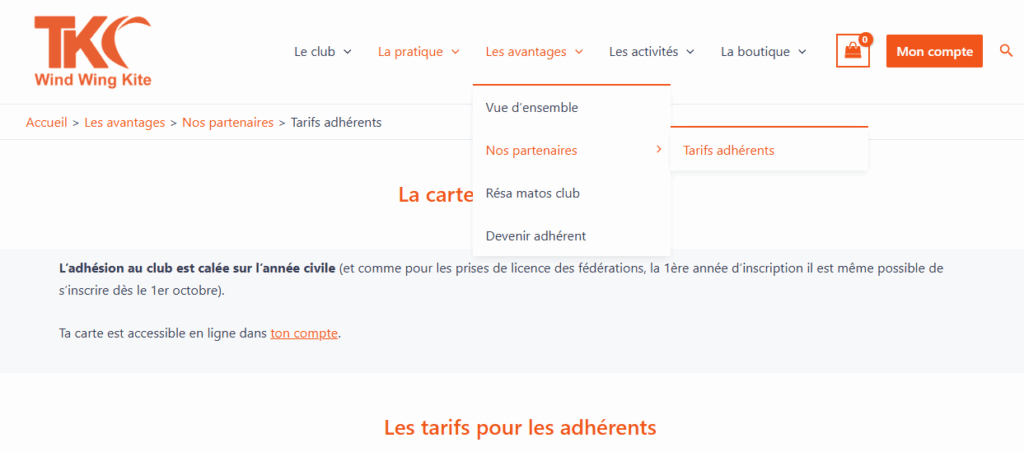
Task: Click the search magnifier icon
Action: (1006, 51)
